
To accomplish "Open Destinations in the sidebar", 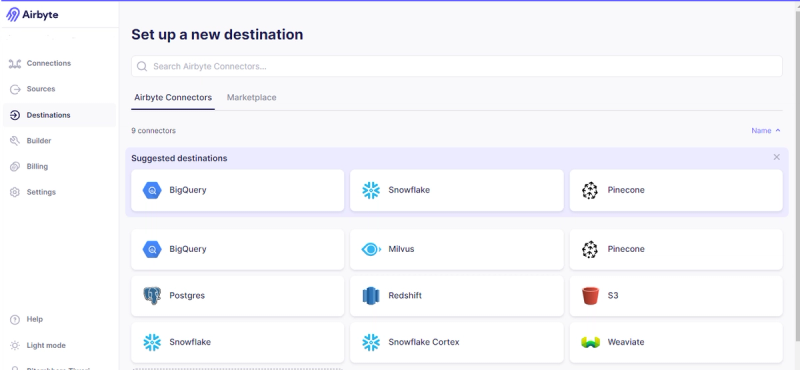I will (60, 115).
